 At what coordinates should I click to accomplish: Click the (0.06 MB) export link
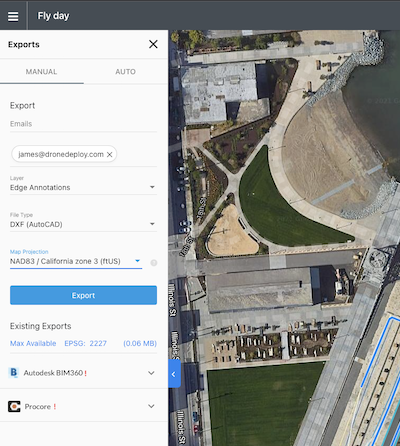[140, 343]
